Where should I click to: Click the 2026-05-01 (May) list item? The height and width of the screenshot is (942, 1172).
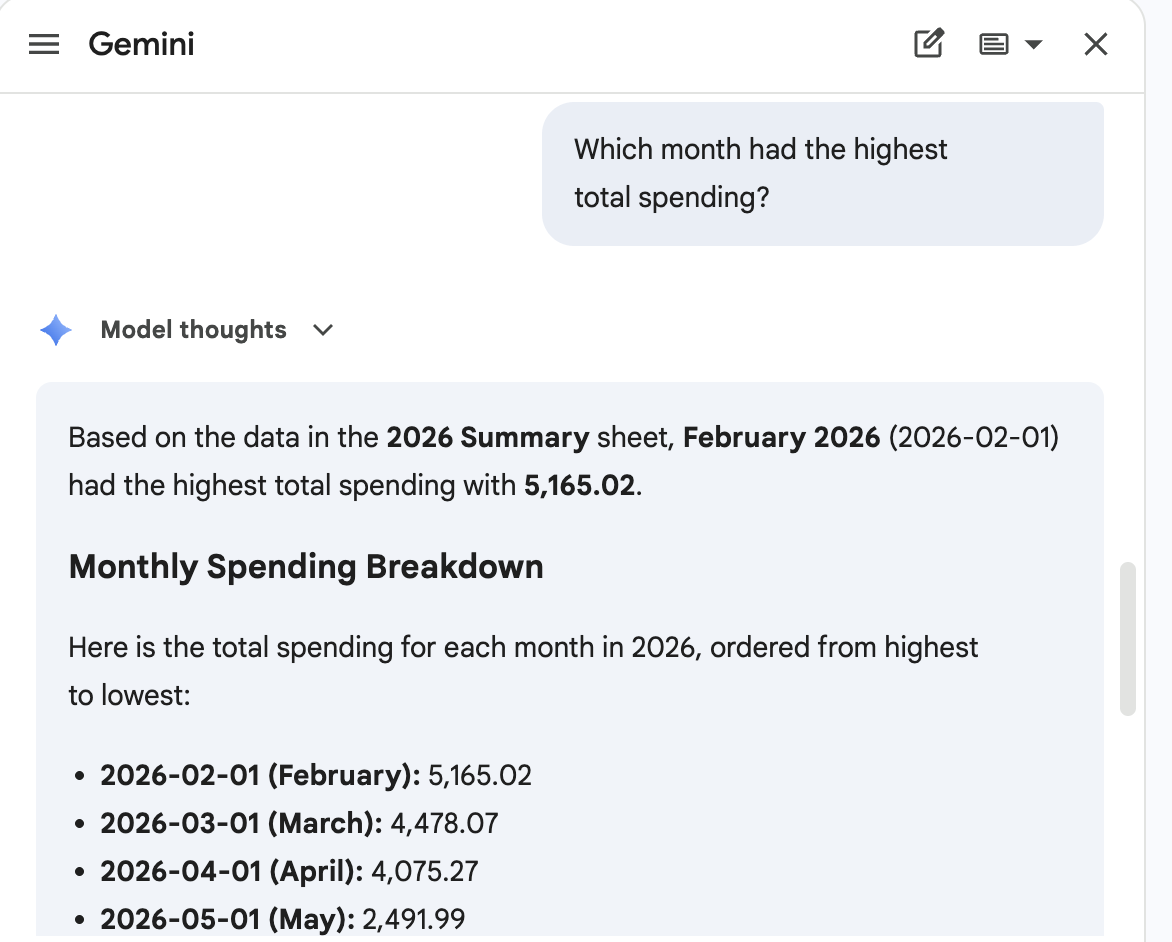(x=283, y=919)
